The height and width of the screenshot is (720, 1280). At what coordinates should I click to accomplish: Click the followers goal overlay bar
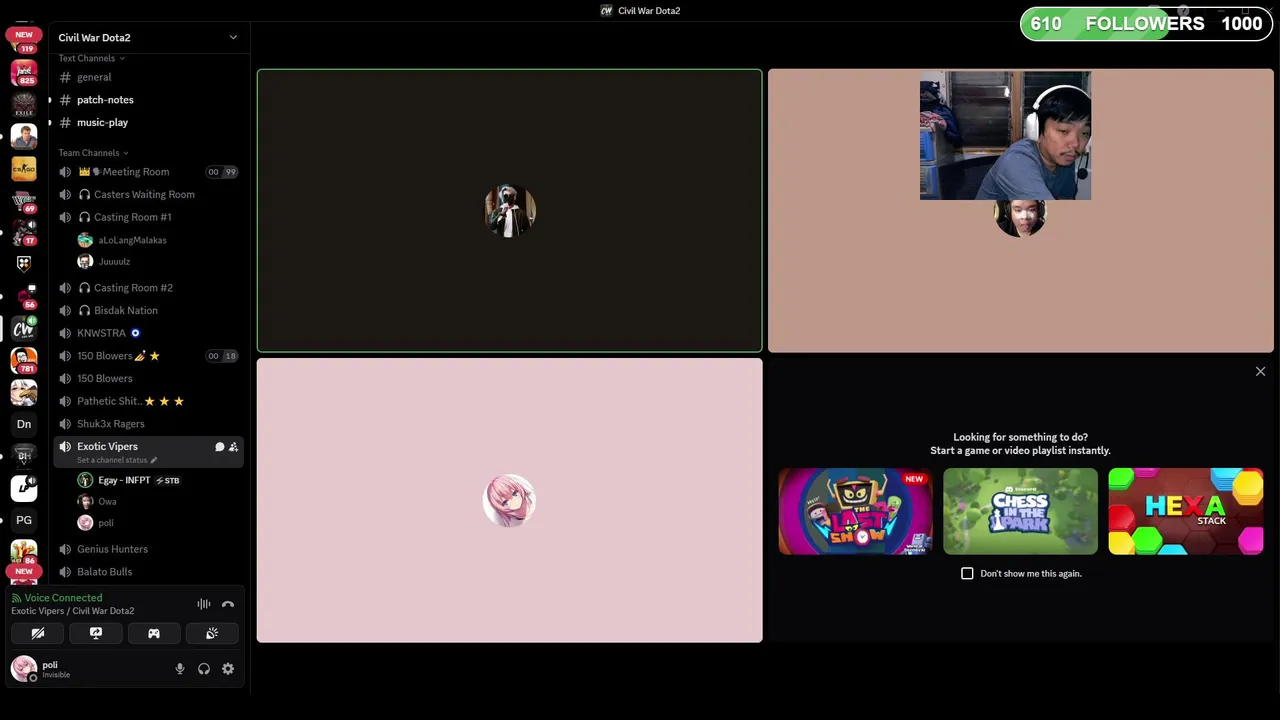(x=1146, y=24)
